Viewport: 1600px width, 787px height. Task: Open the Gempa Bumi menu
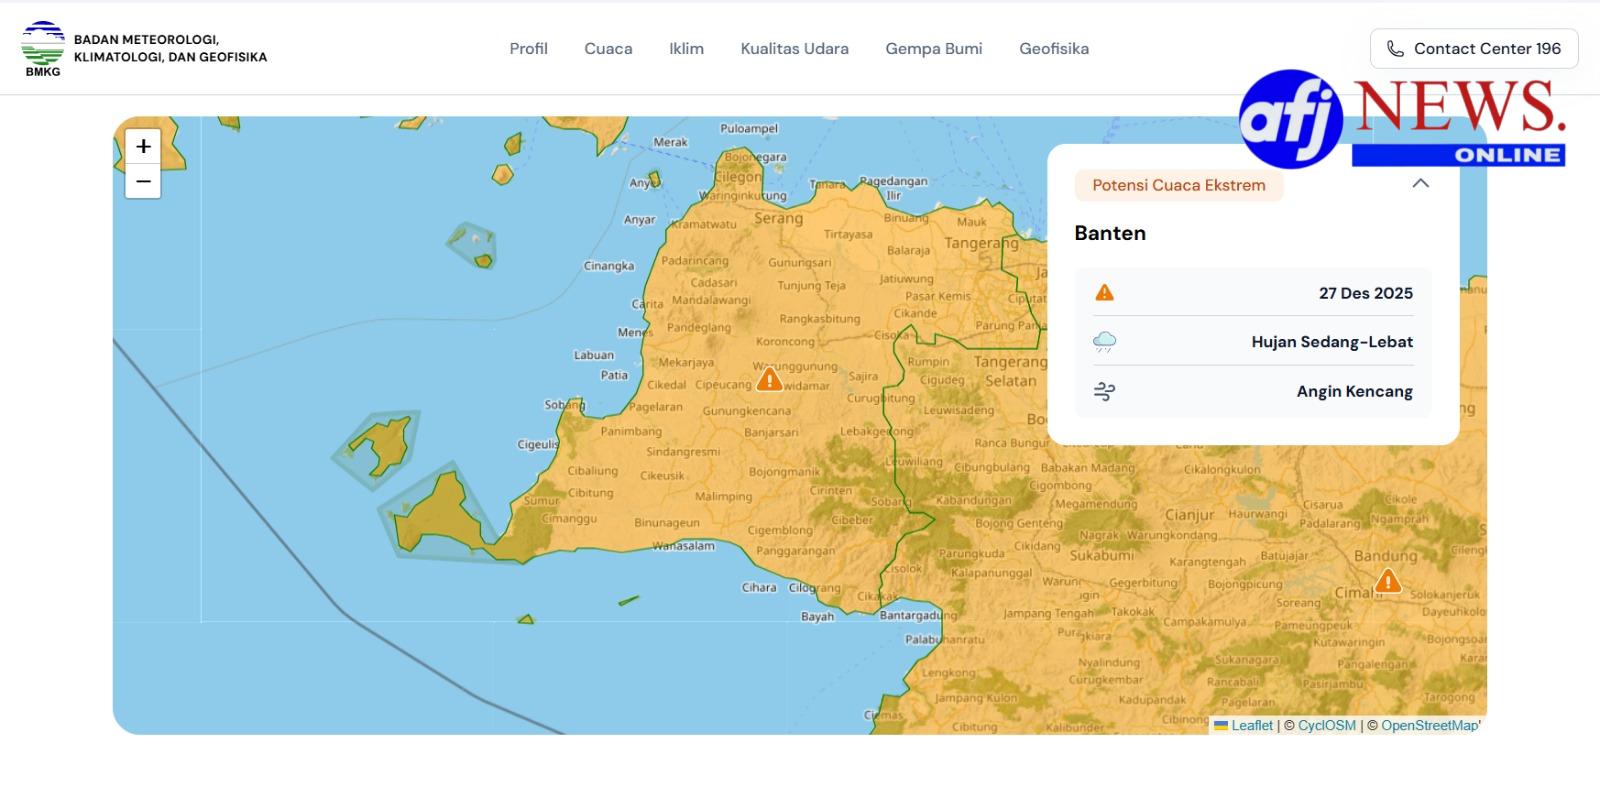coord(933,49)
